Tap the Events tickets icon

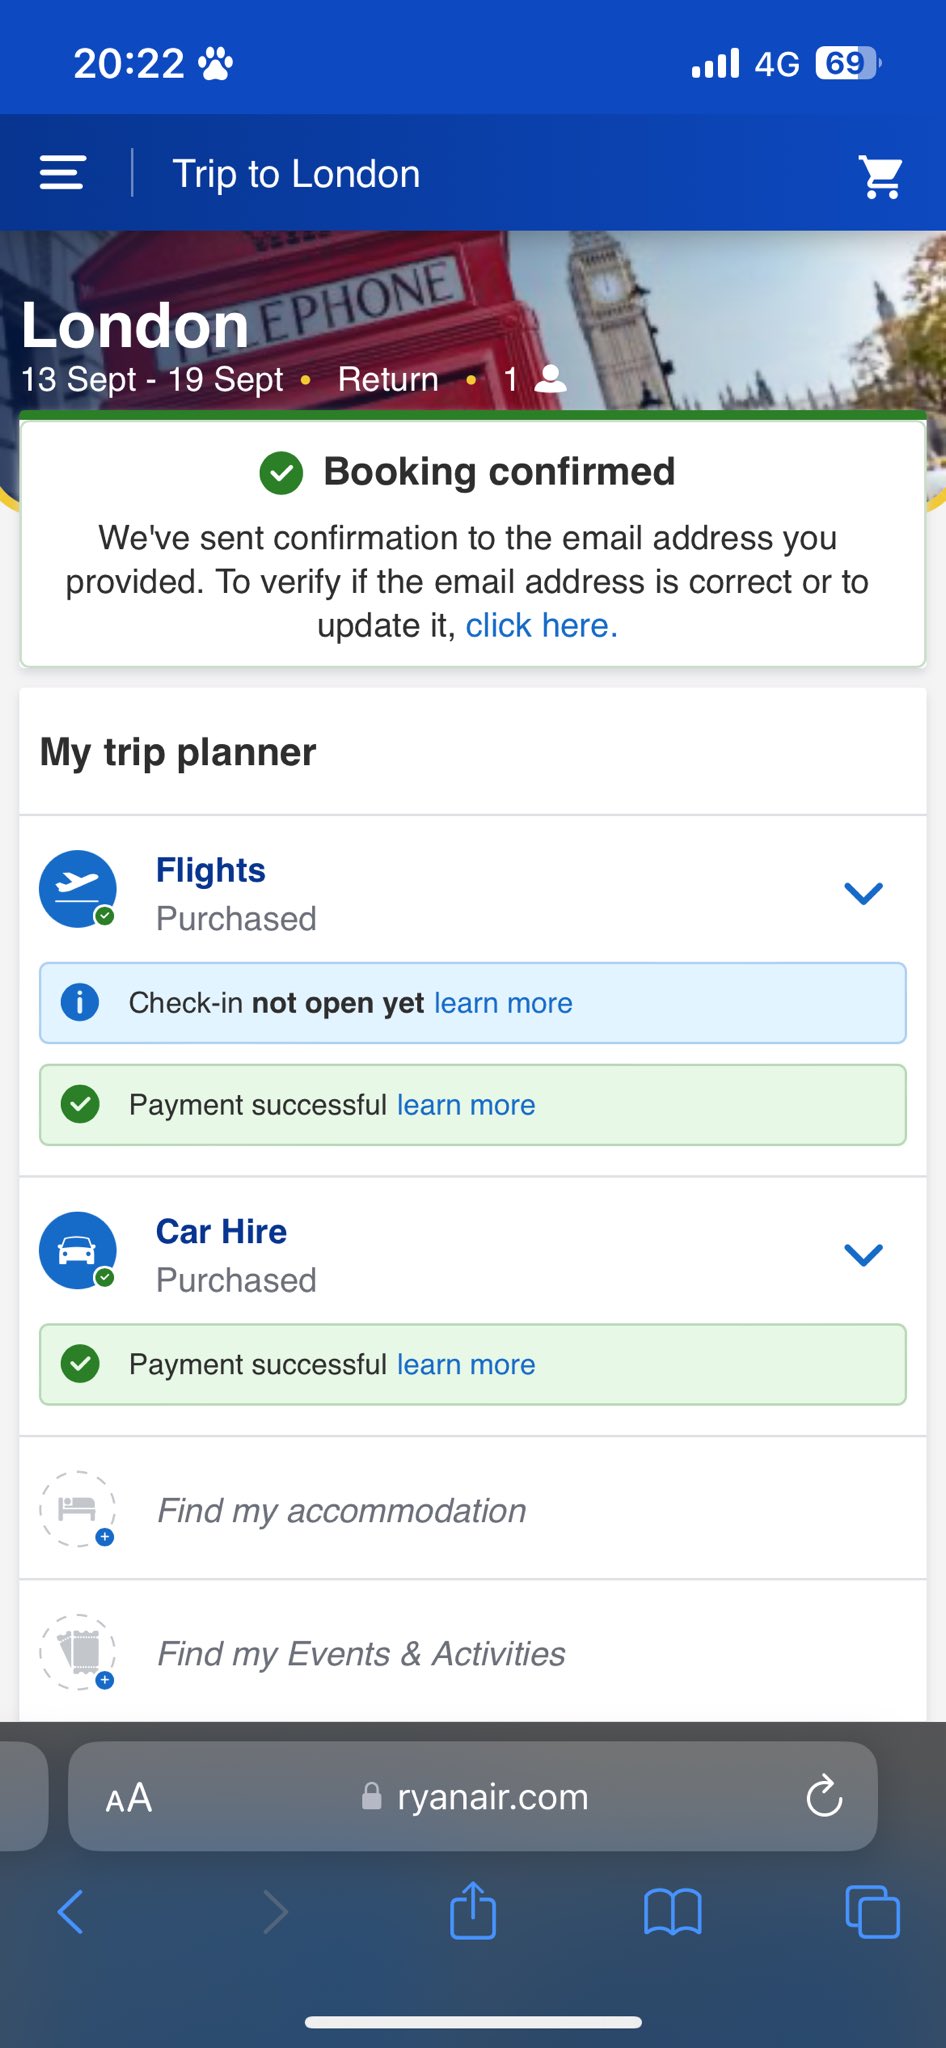coord(78,1652)
